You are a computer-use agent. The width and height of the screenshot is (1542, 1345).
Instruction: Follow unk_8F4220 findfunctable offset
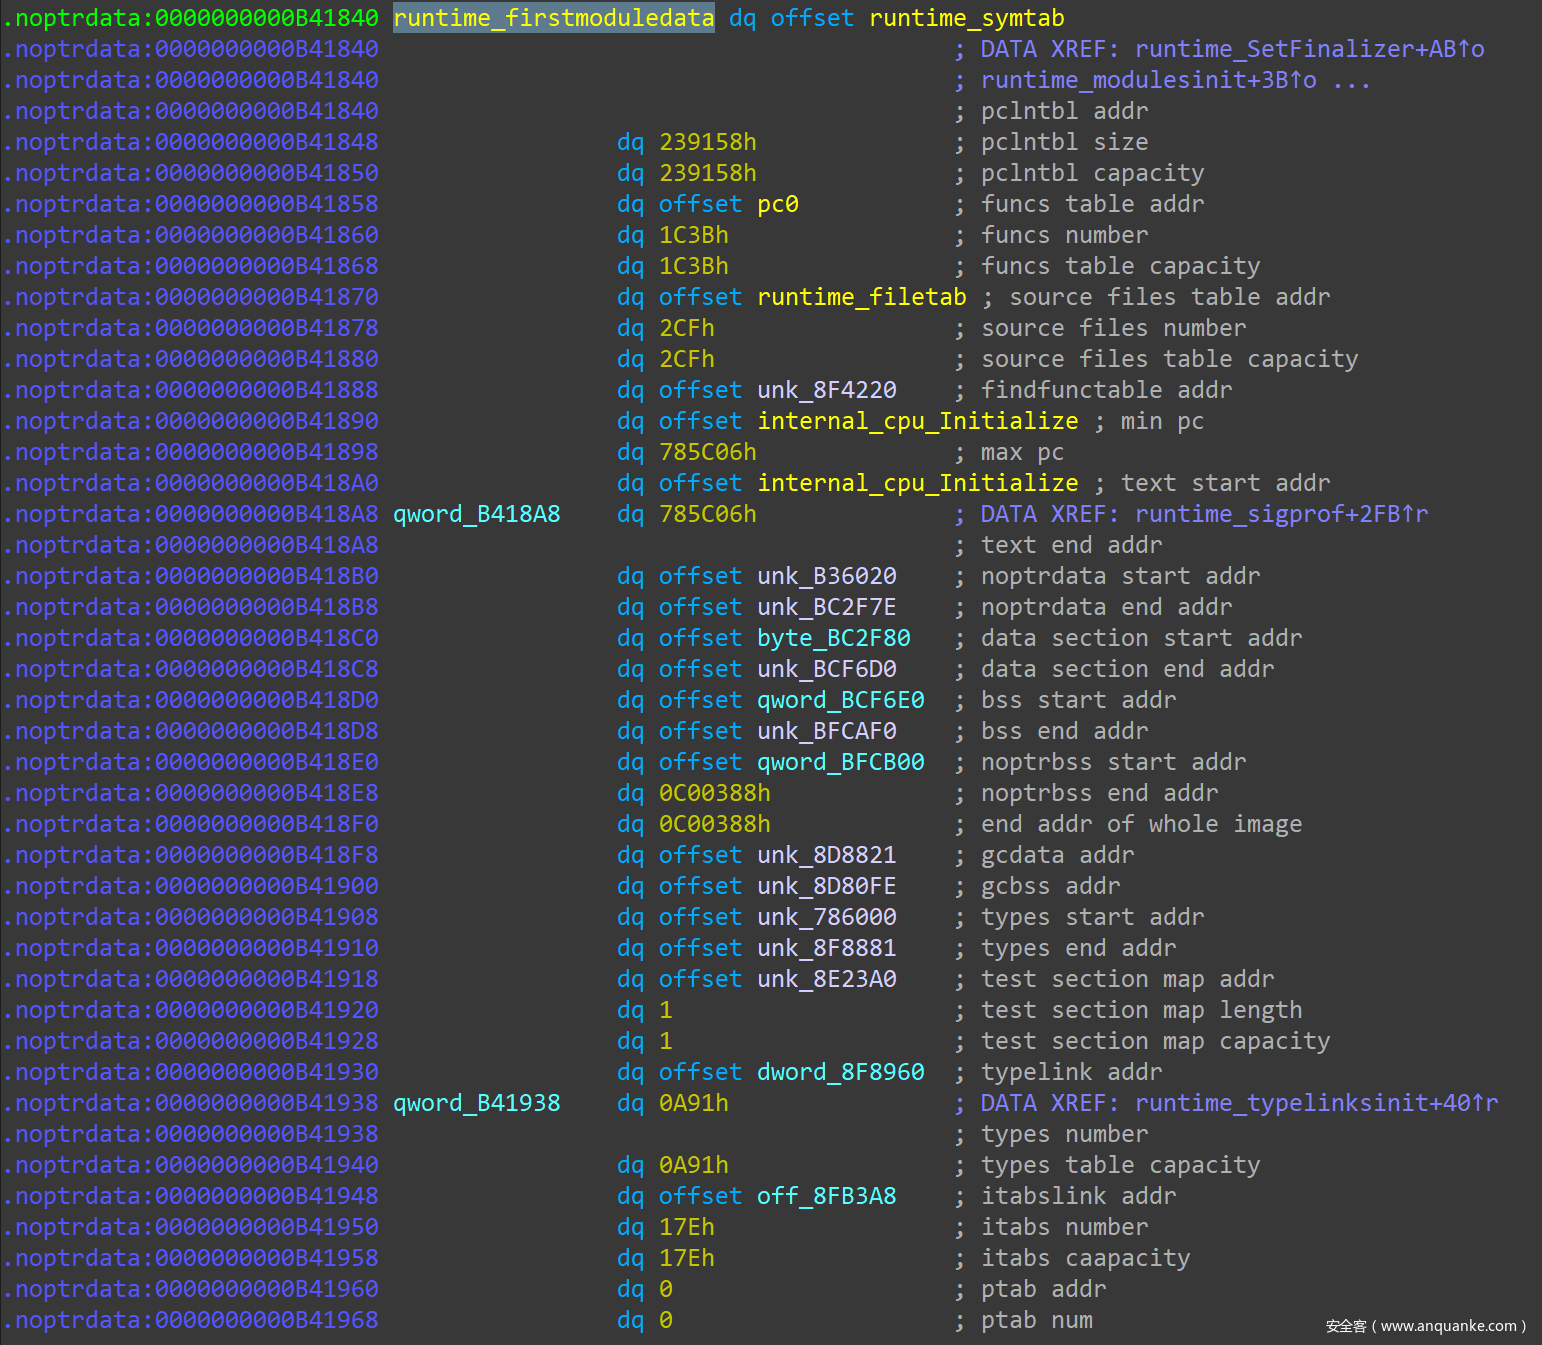click(826, 390)
